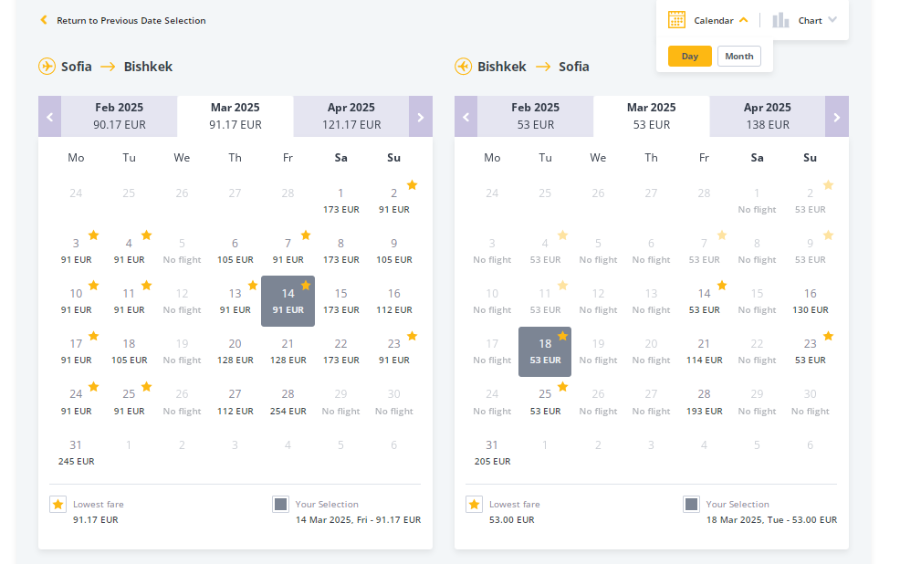900x564 pixels.
Task: Open Apr 2025 138 EUR return tab
Action: point(767,116)
